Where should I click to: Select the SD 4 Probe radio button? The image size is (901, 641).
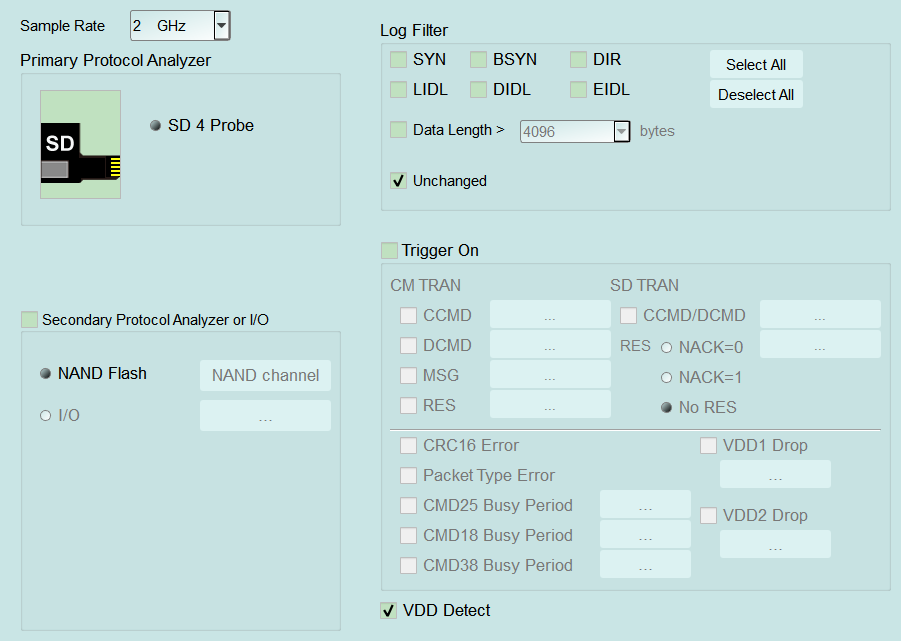(155, 125)
